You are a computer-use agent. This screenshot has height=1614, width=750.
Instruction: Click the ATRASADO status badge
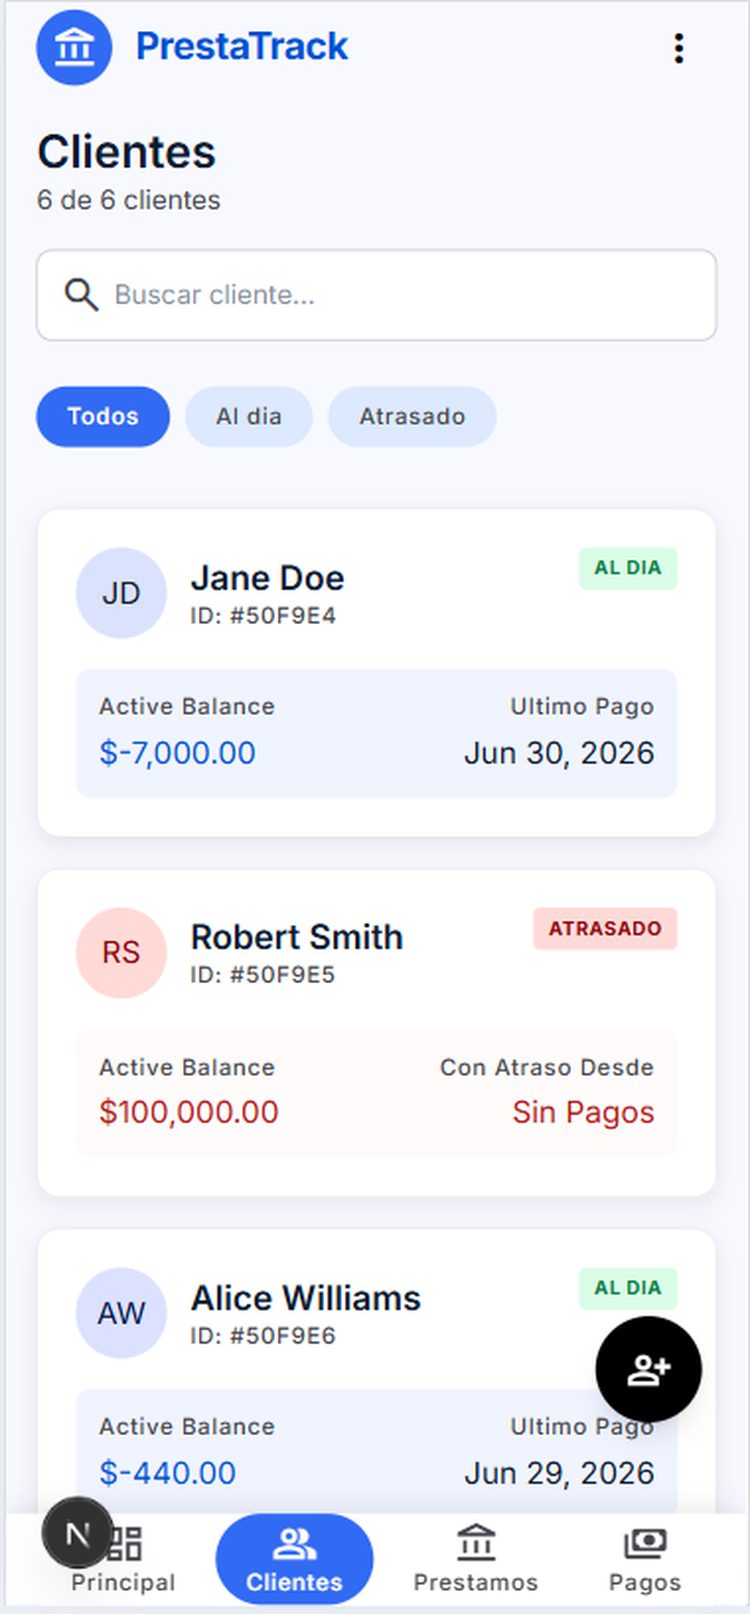(x=605, y=928)
